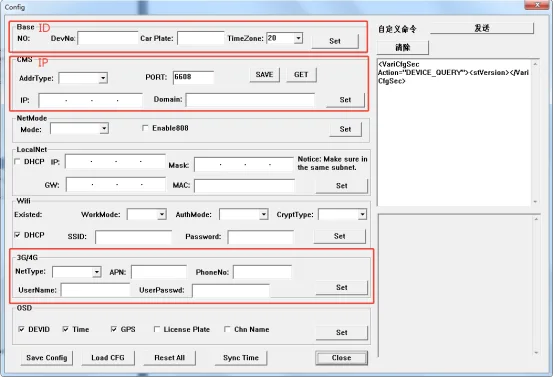Toggle the LocalNet DHCP checkbox
This screenshot has width=553, height=378.
pos(17,161)
